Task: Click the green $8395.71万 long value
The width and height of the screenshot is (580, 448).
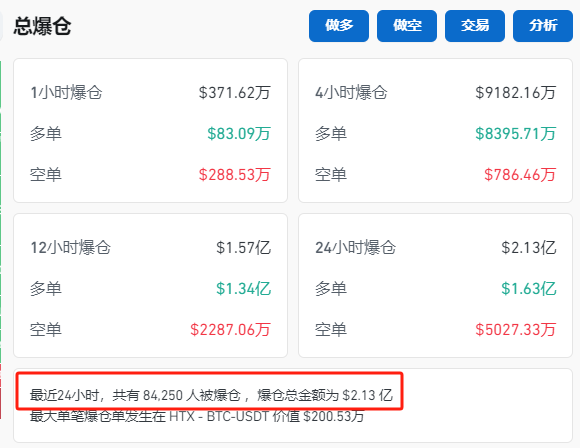Action: click(x=516, y=134)
